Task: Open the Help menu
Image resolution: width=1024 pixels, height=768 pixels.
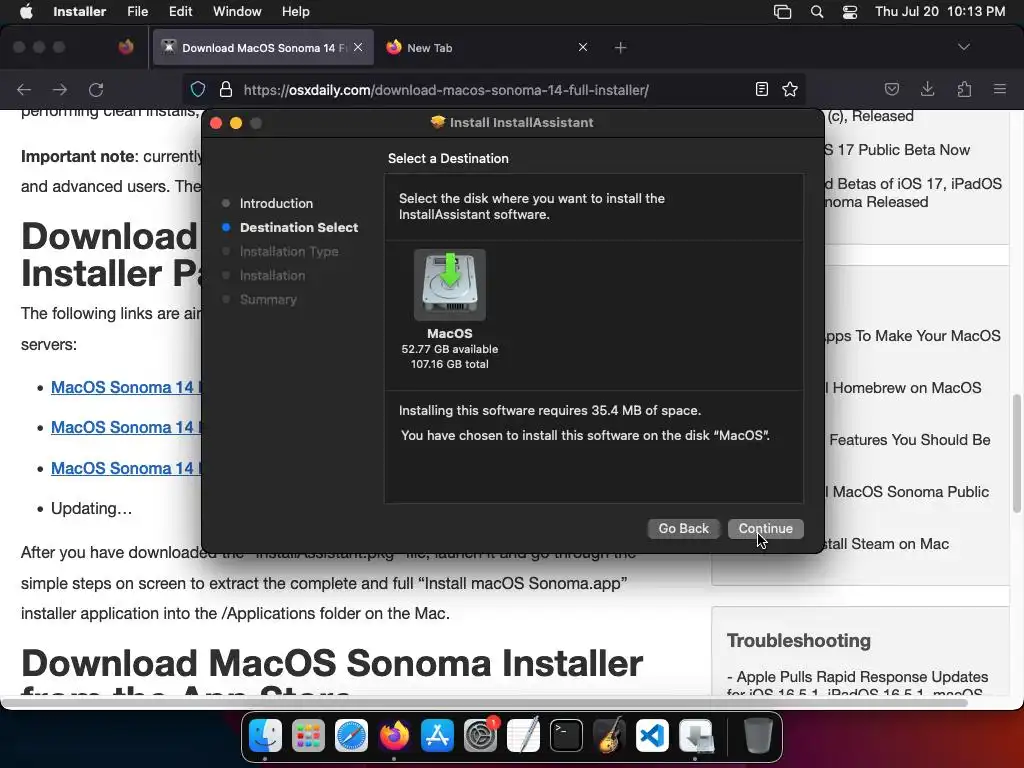Action: [295, 11]
